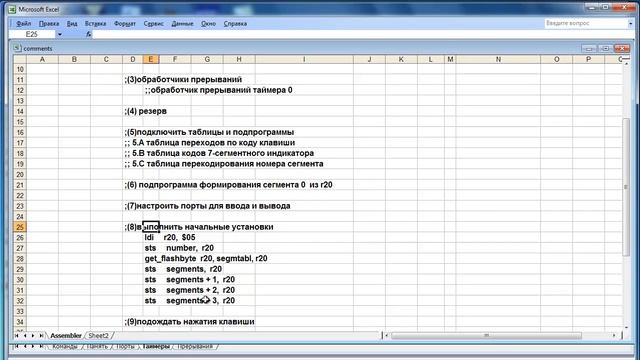Viewport: 640px width, 360px height.
Task: Close the comments workbook window
Action: [x=622, y=49]
